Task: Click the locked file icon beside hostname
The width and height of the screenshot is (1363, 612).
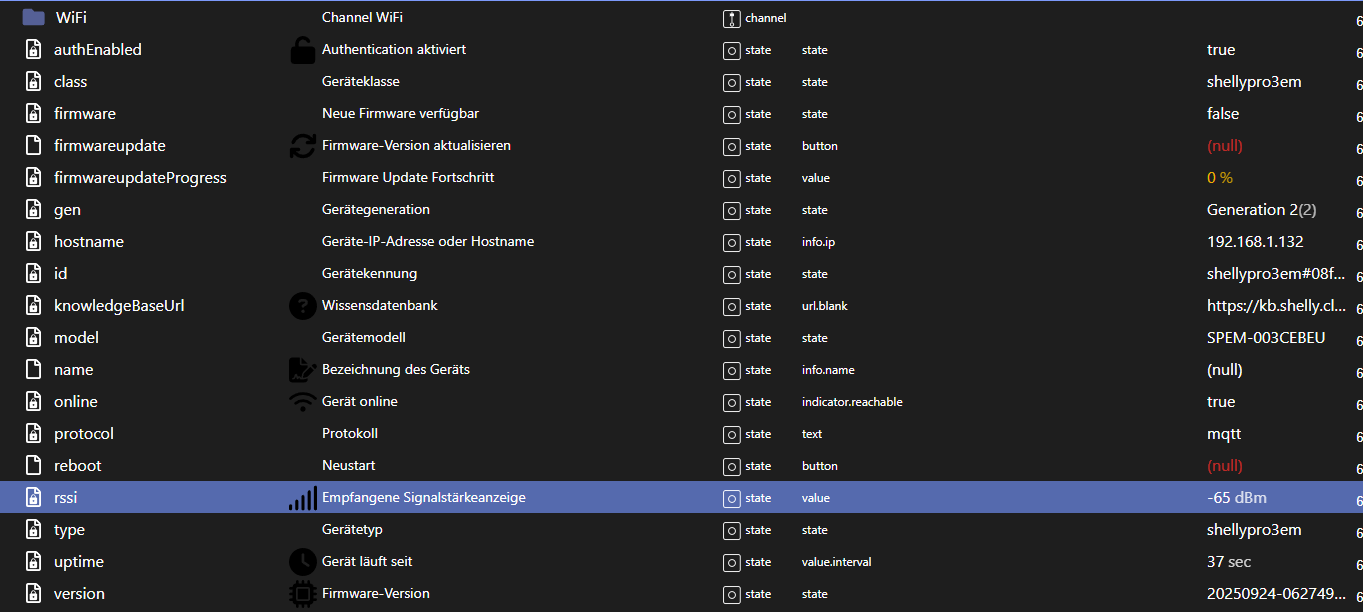Action: [33, 242]
